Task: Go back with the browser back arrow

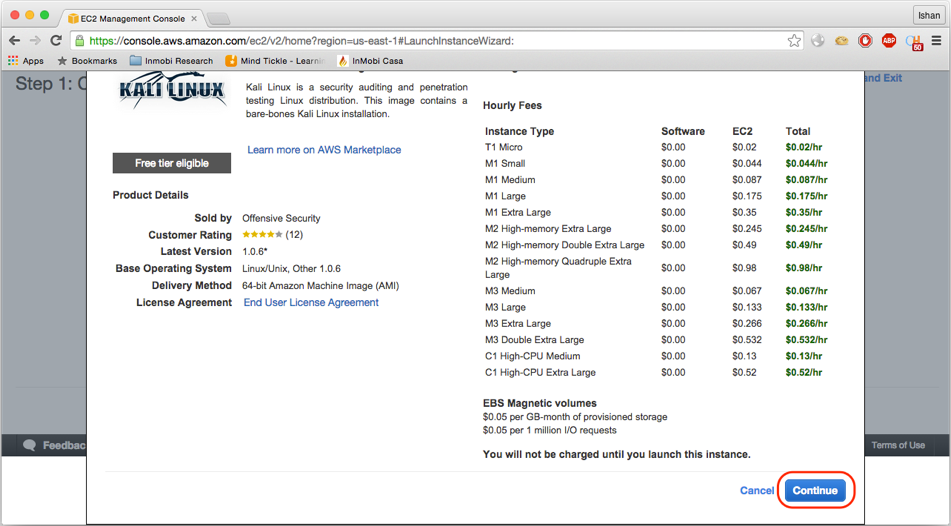Action: click(x=15, y=41)
